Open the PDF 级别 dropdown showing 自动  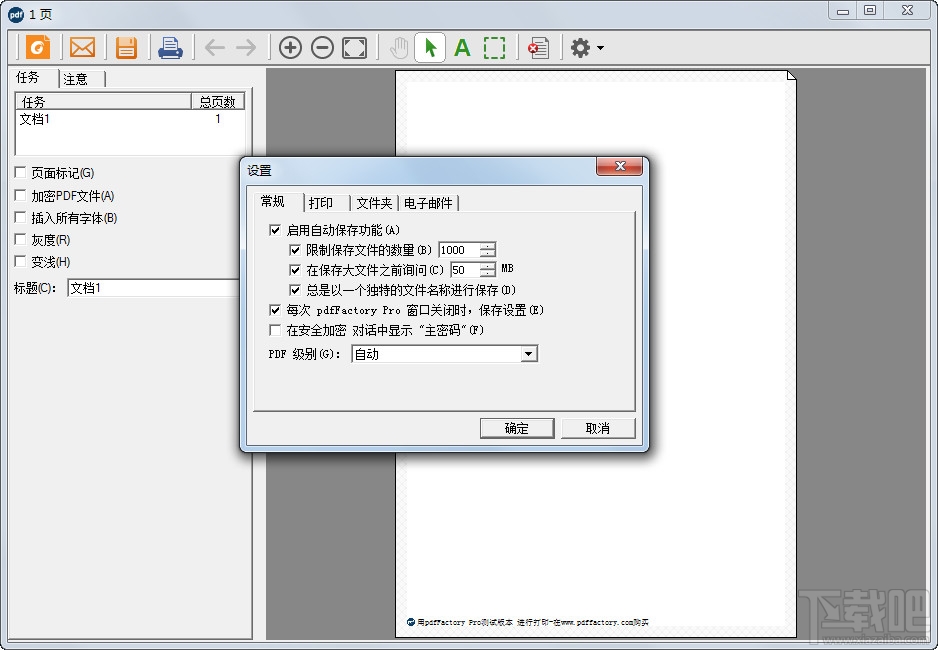tap(528, 353)
